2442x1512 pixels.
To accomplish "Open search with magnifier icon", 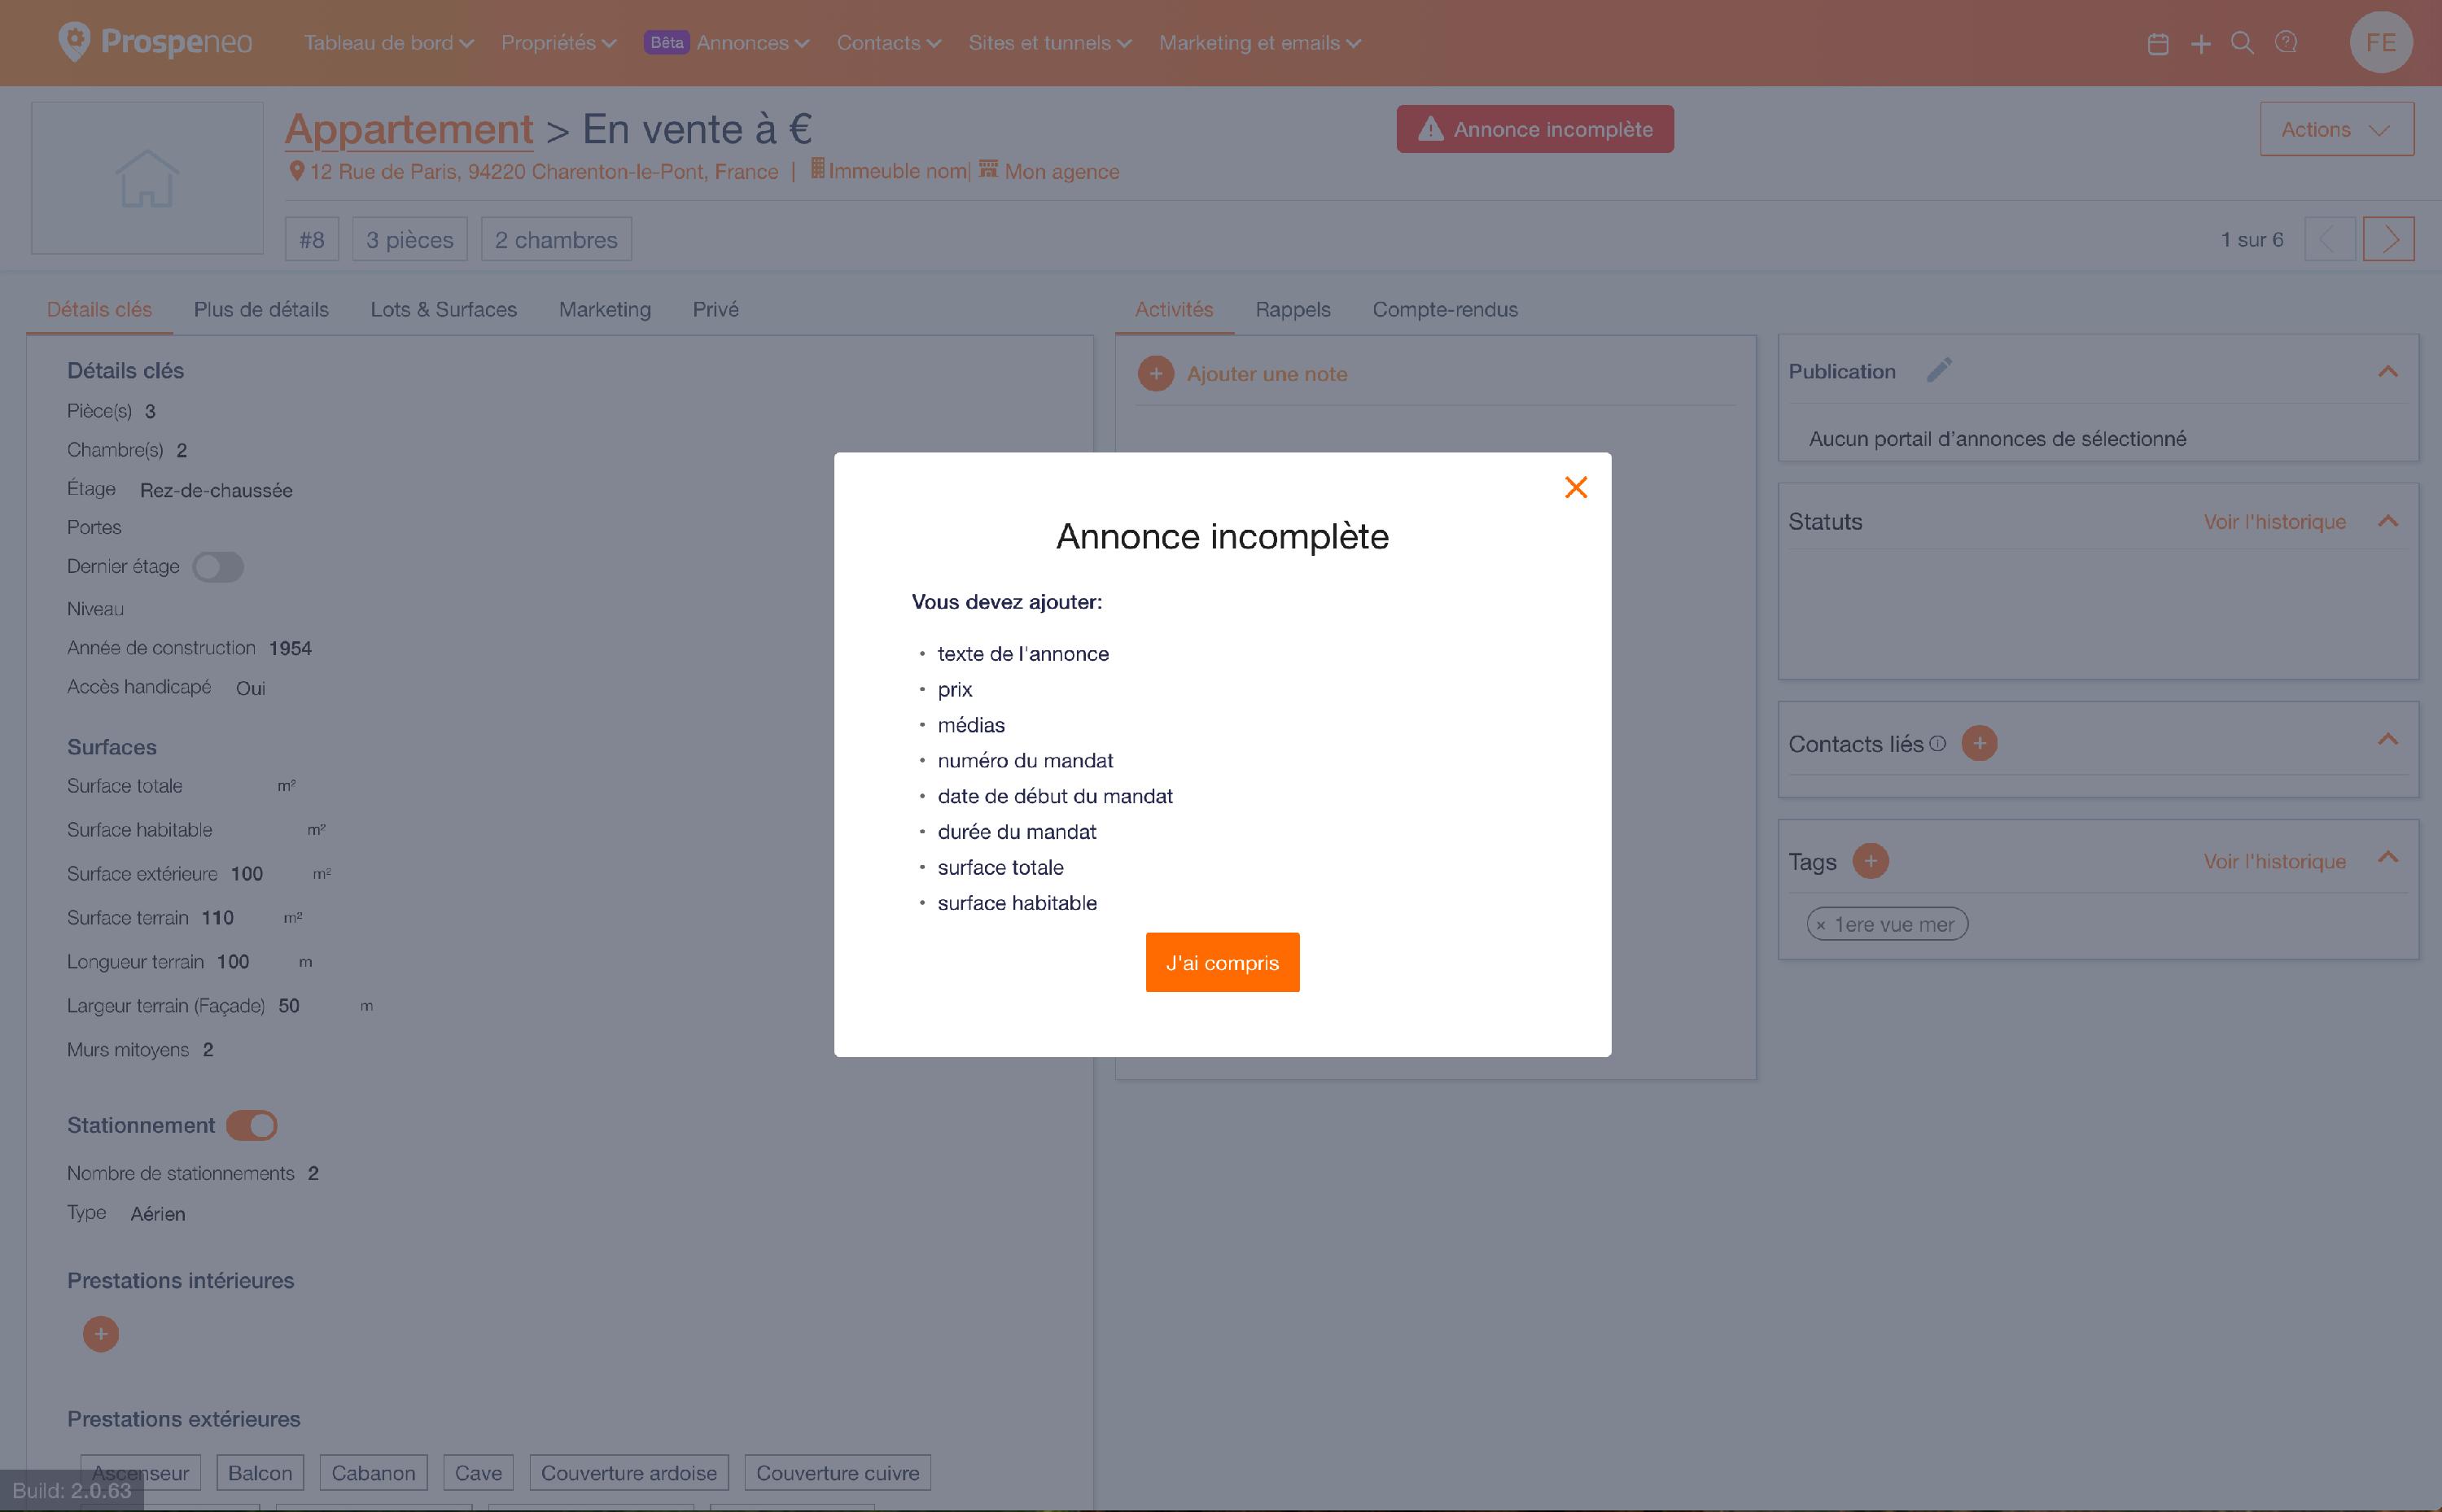I will click(2242, 43).
